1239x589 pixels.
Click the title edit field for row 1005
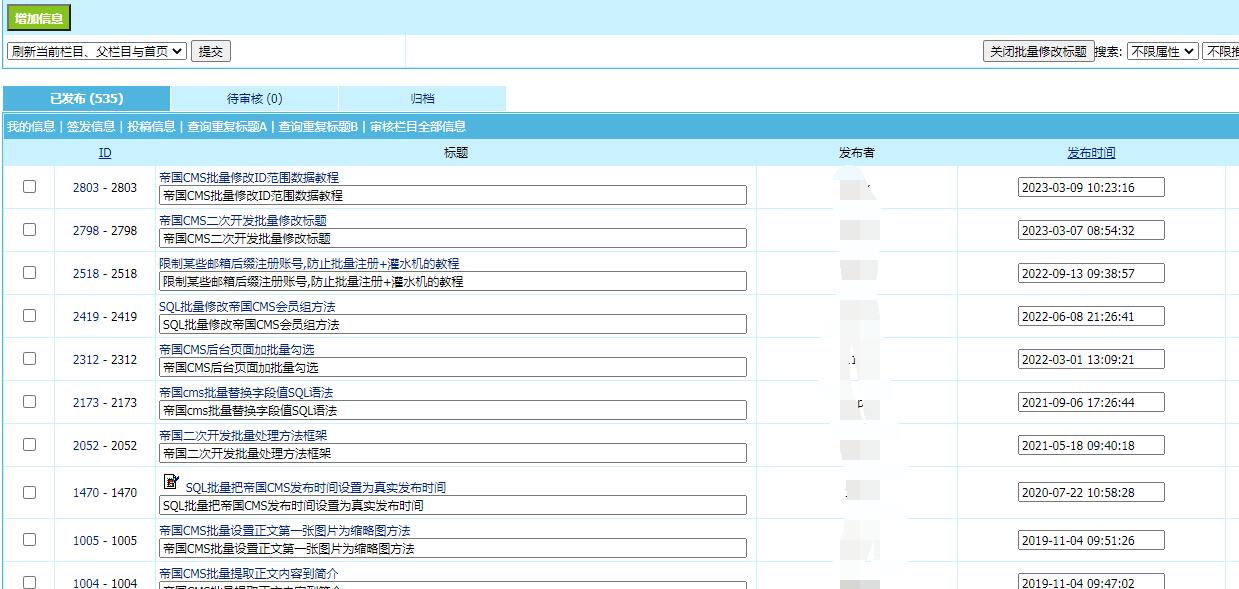coord(453,548)
